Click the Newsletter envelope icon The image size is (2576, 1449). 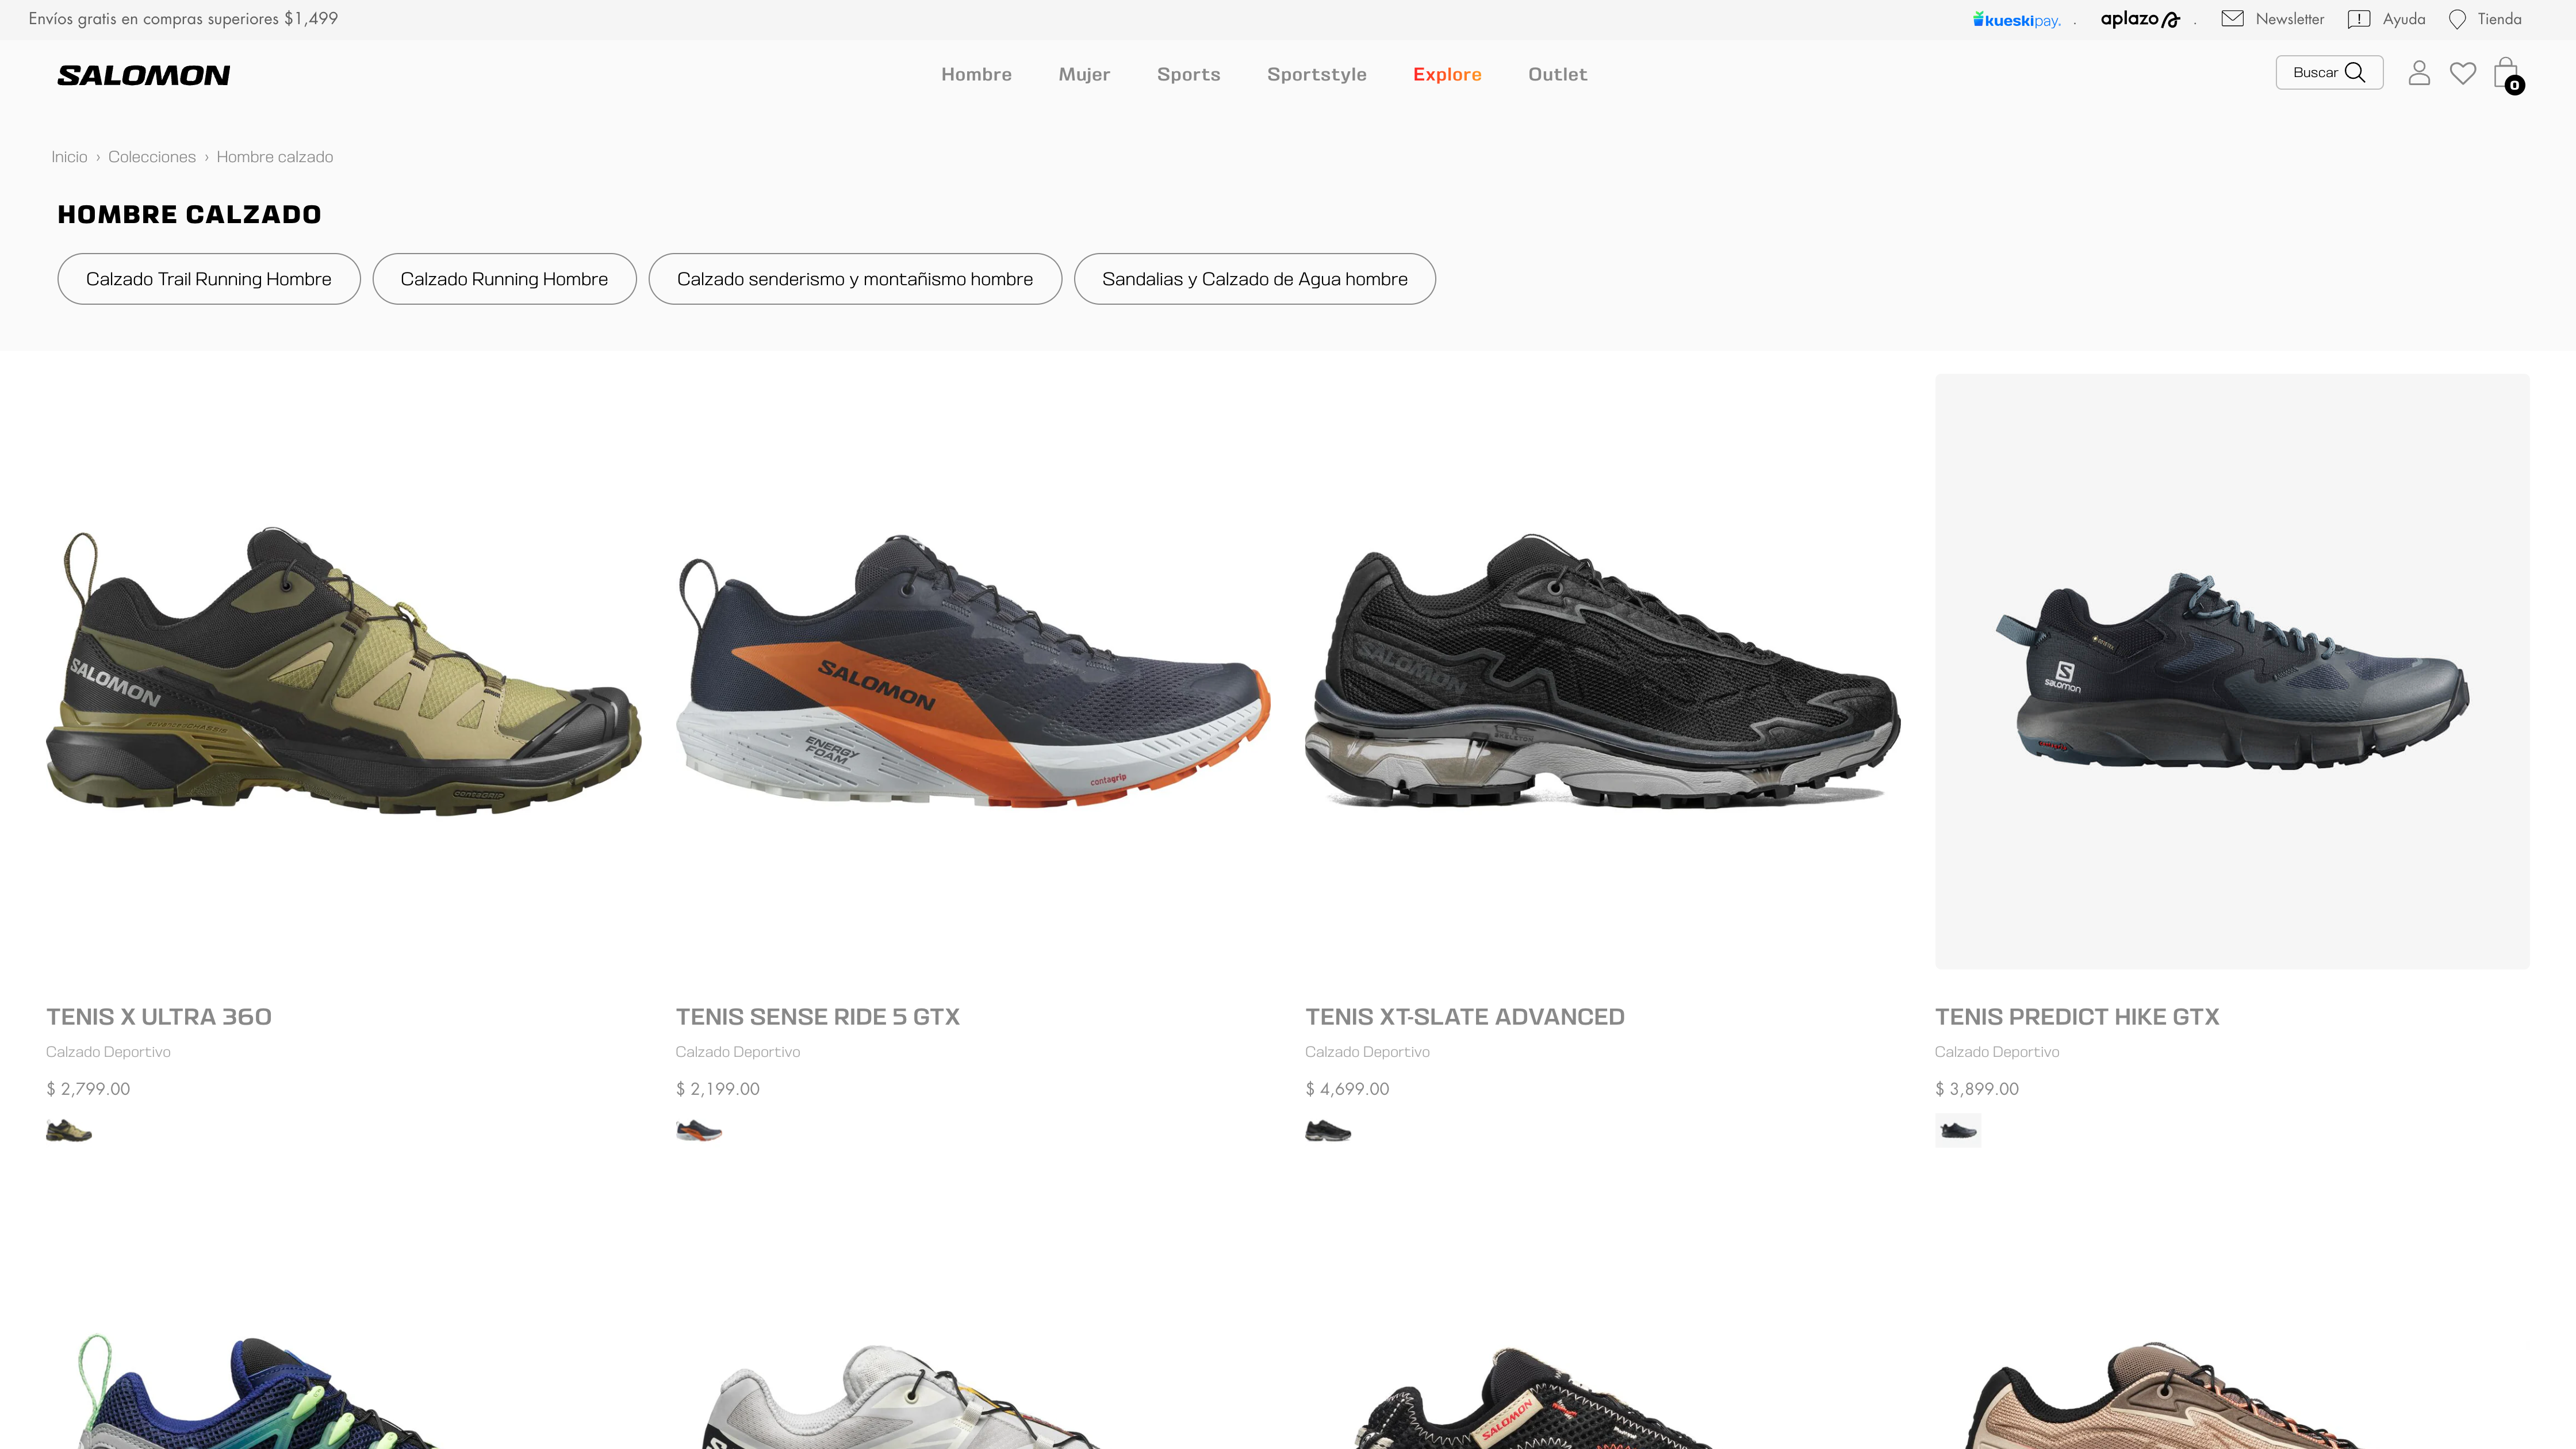tap(2234, 18)
